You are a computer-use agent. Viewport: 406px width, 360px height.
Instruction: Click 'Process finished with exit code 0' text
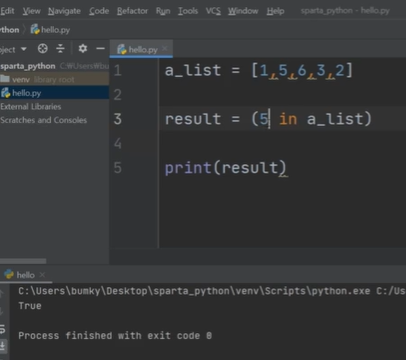click(x=115, y=335)
